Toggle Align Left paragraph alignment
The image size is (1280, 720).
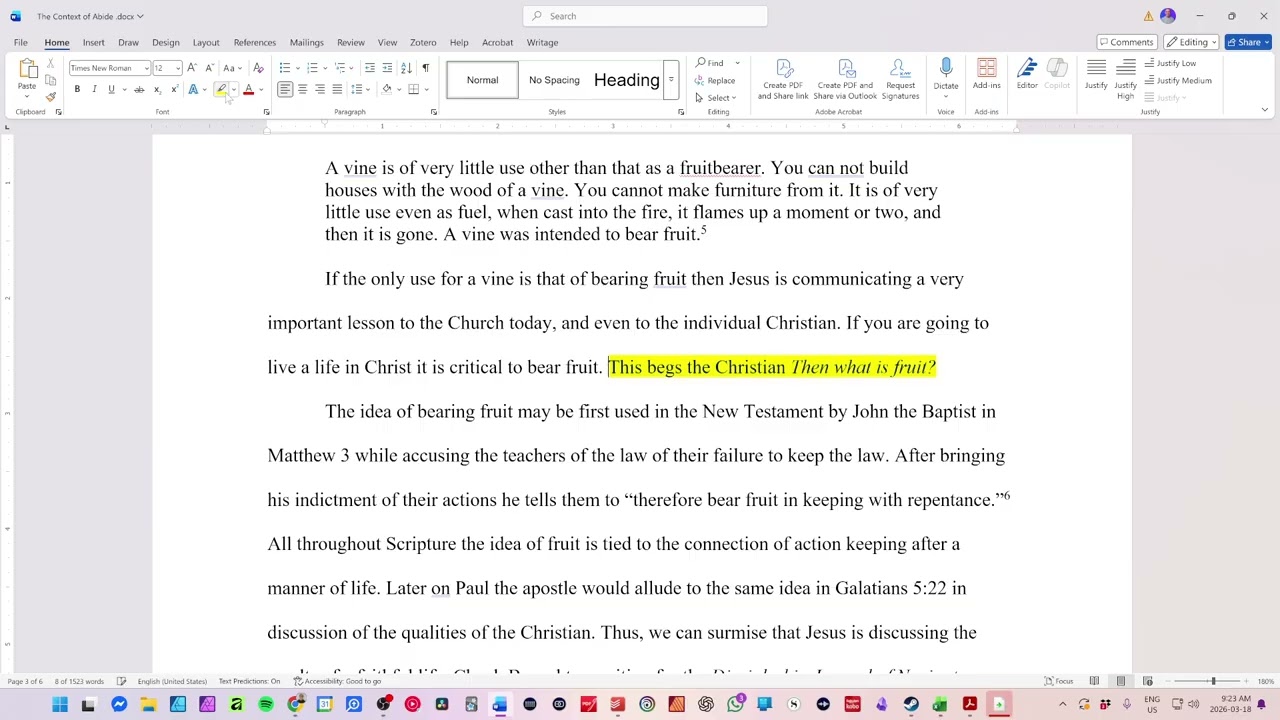pos(285,89)
